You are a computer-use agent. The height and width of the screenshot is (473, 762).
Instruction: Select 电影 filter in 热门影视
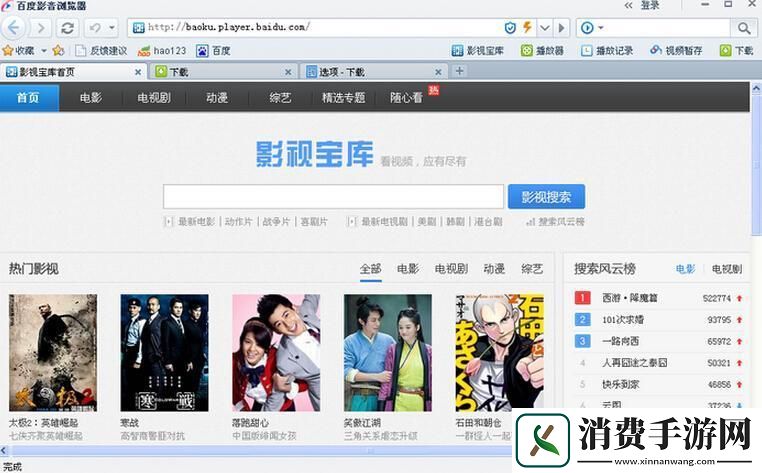(x=408, y=269)
